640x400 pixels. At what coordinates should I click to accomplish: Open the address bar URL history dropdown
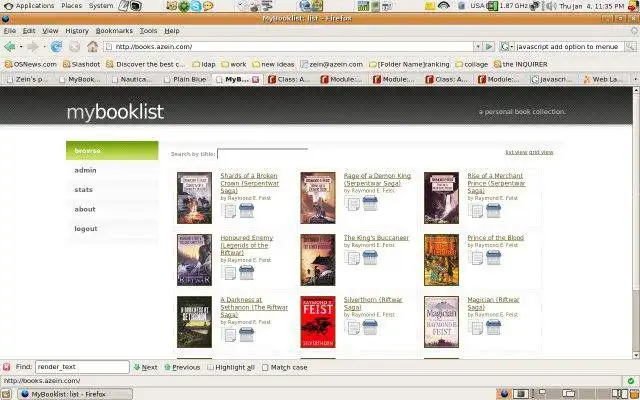pyautogui.click(x=478, y=47)
